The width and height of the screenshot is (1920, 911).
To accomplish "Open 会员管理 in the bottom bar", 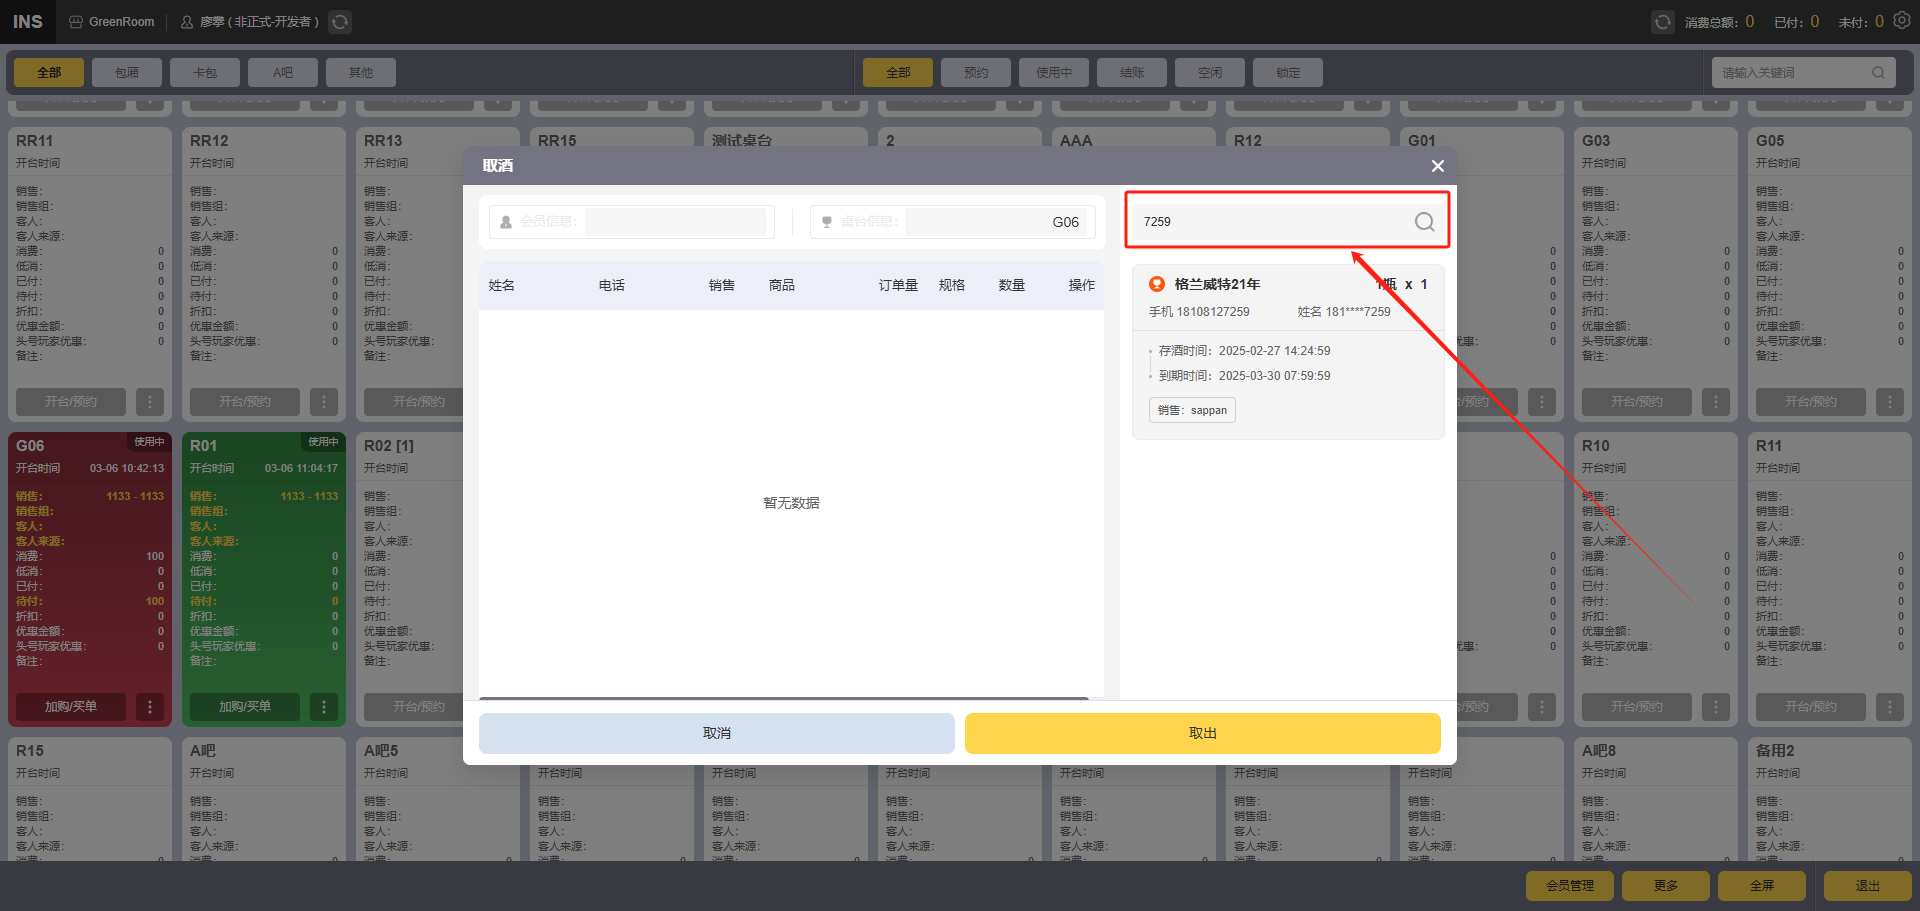I will [1570, 886].
